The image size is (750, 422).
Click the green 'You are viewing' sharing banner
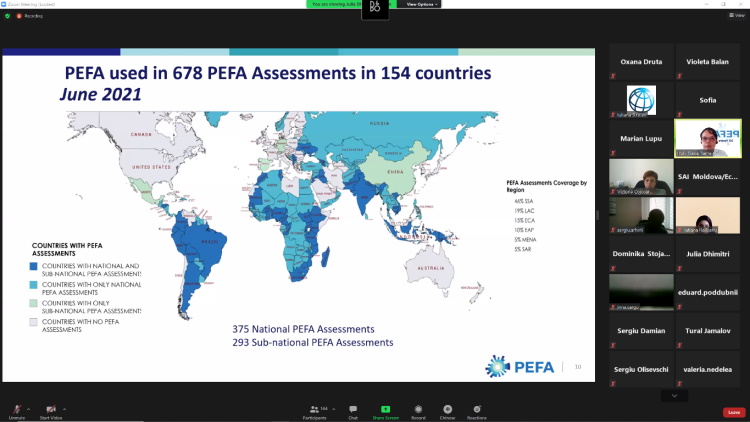coord(352,4)
